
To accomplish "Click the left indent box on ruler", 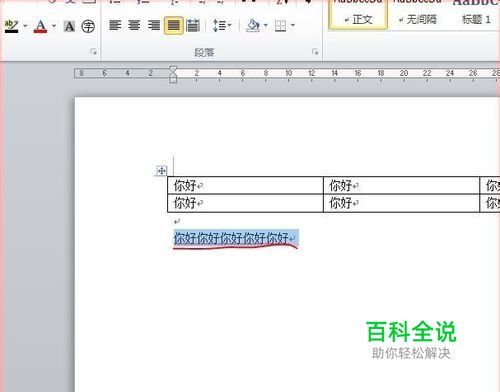I will (173, 80).
